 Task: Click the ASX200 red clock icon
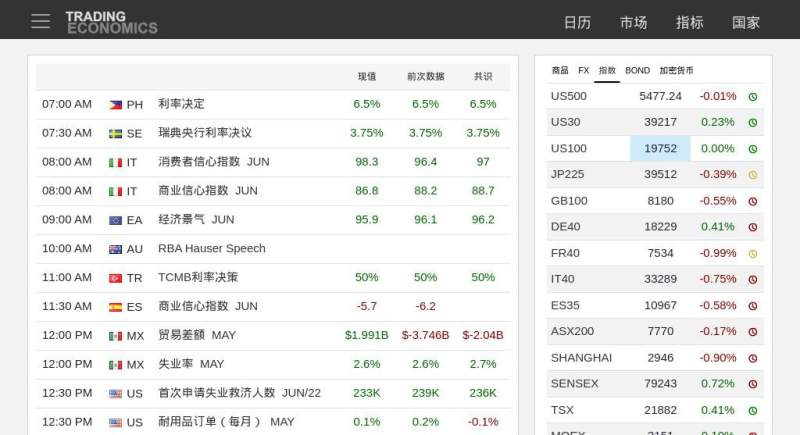coord(753,331)
